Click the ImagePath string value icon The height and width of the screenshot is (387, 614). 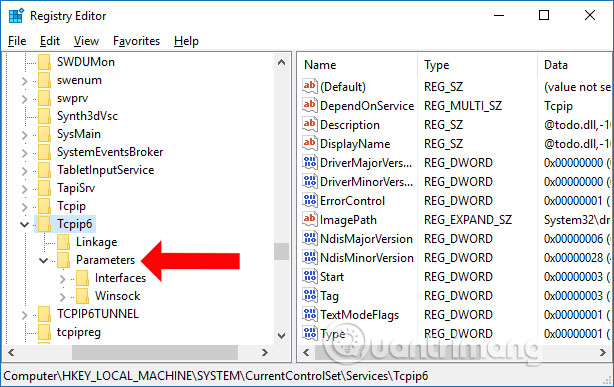[x=309, y=219]
